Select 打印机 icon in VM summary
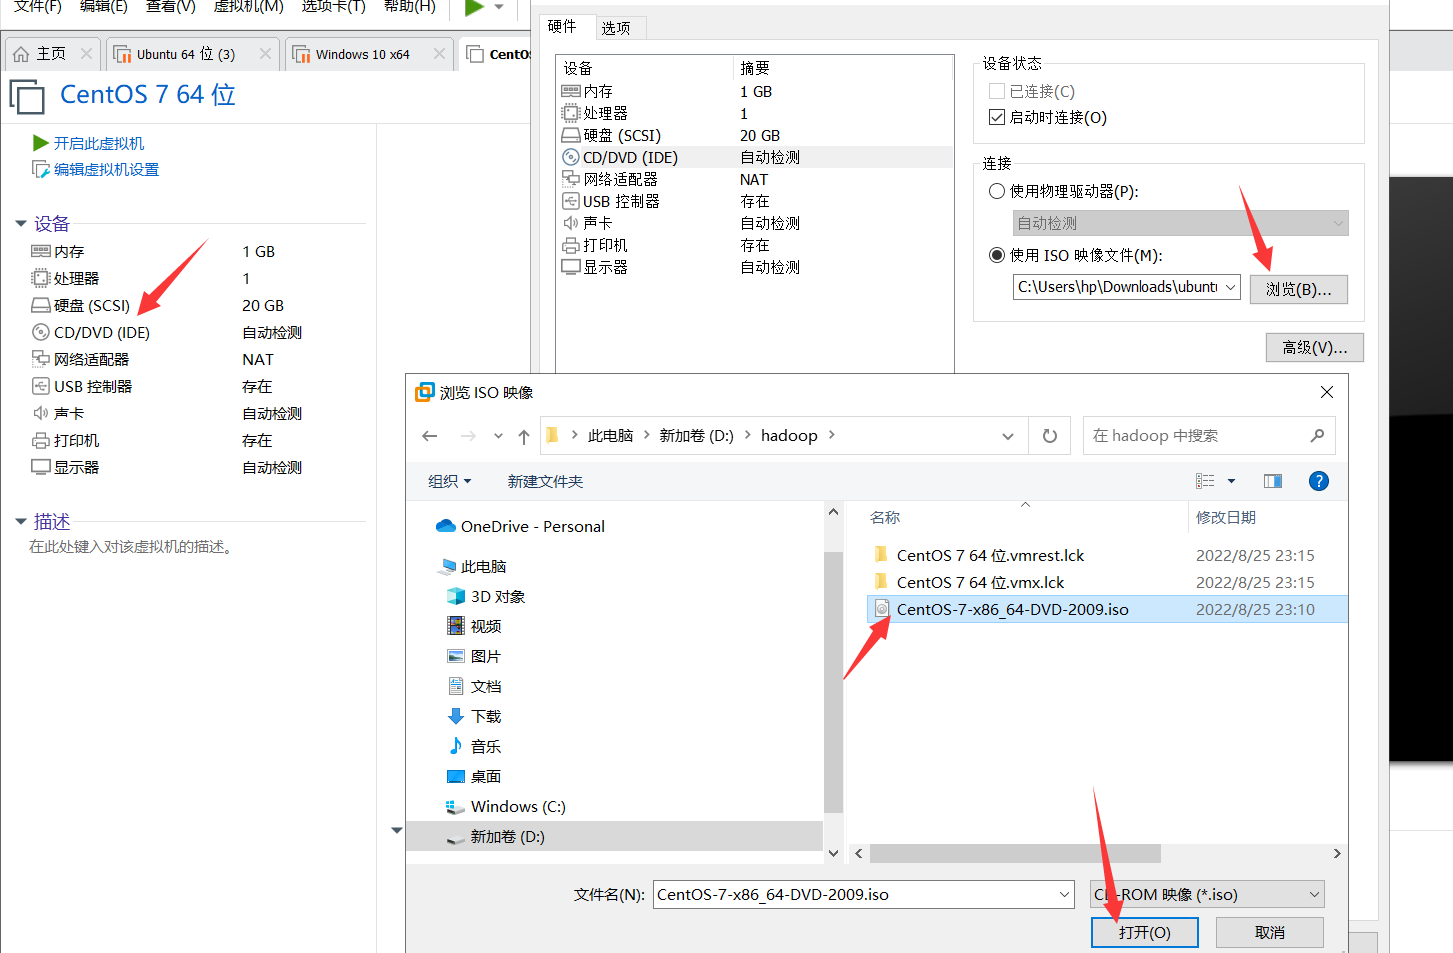The width and height of the screenshot is (1453, 953). click(41, 440)
